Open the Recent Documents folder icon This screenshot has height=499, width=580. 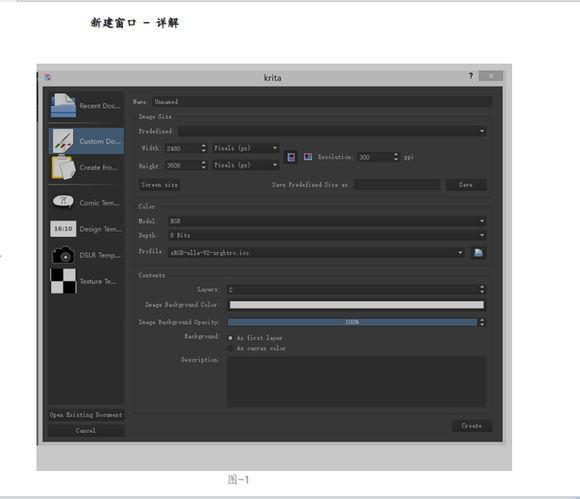coord(63,105)
